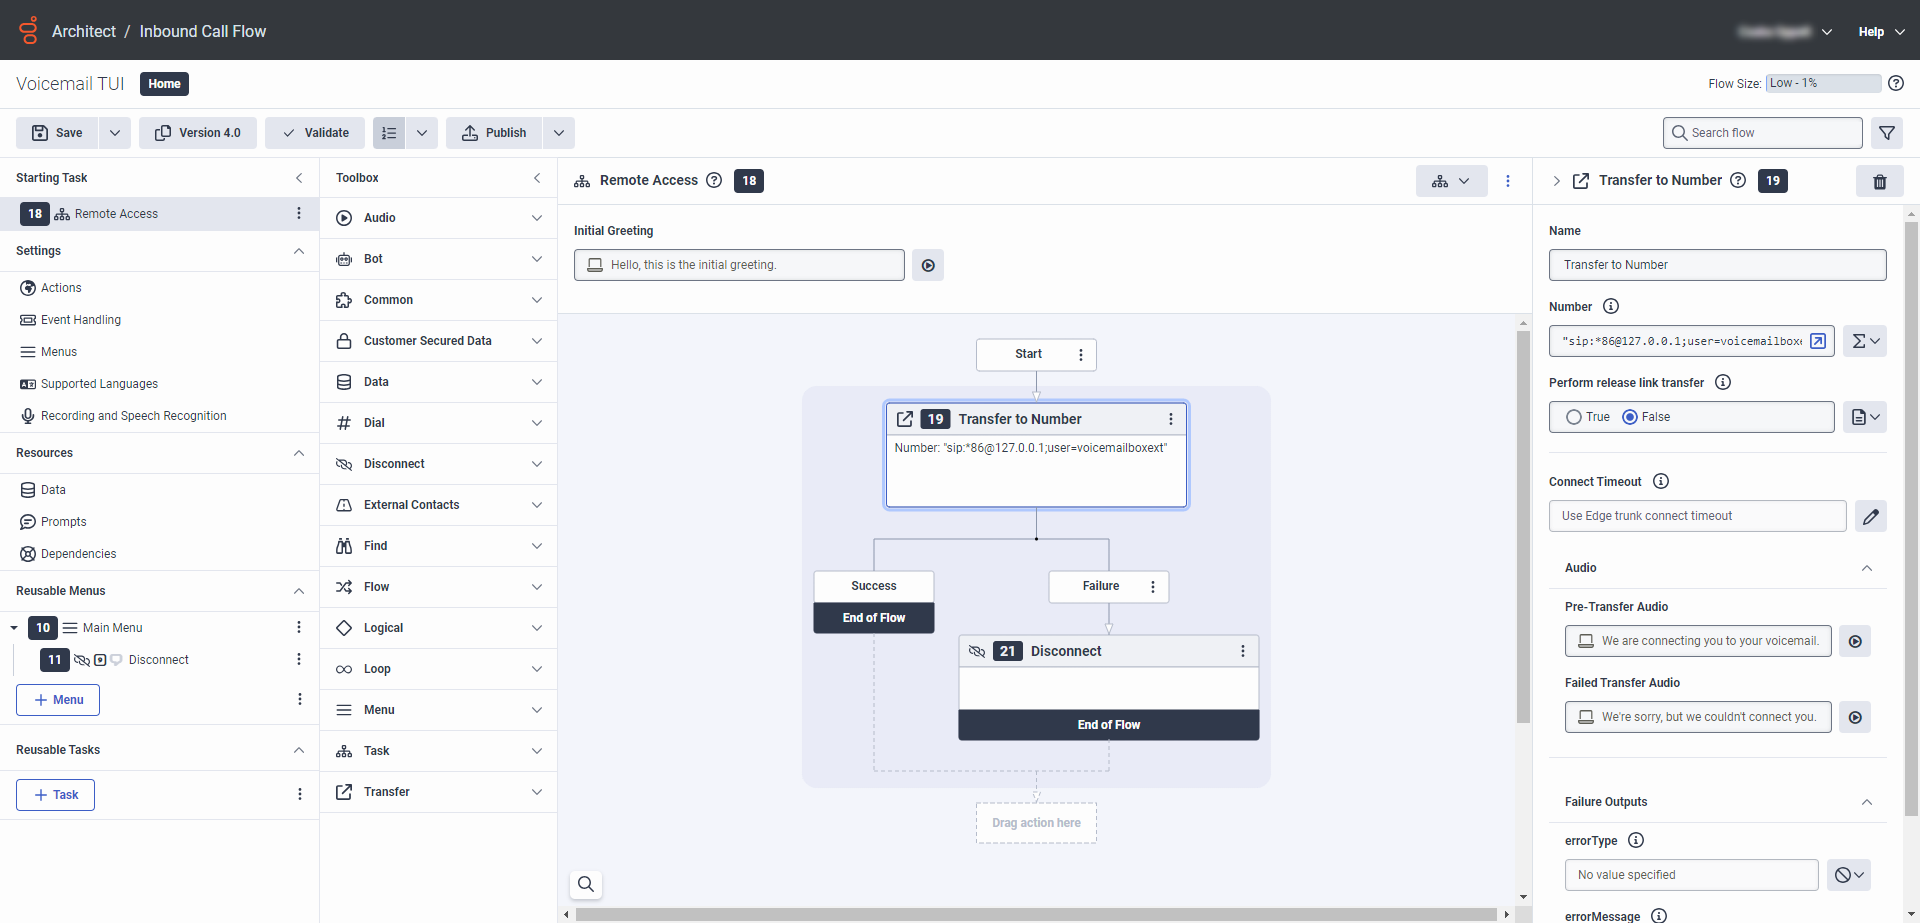Play the Pre-Transfer Audio prompt
Viewport: 1920px width, 923px height.
click(x=1855, y=641)
